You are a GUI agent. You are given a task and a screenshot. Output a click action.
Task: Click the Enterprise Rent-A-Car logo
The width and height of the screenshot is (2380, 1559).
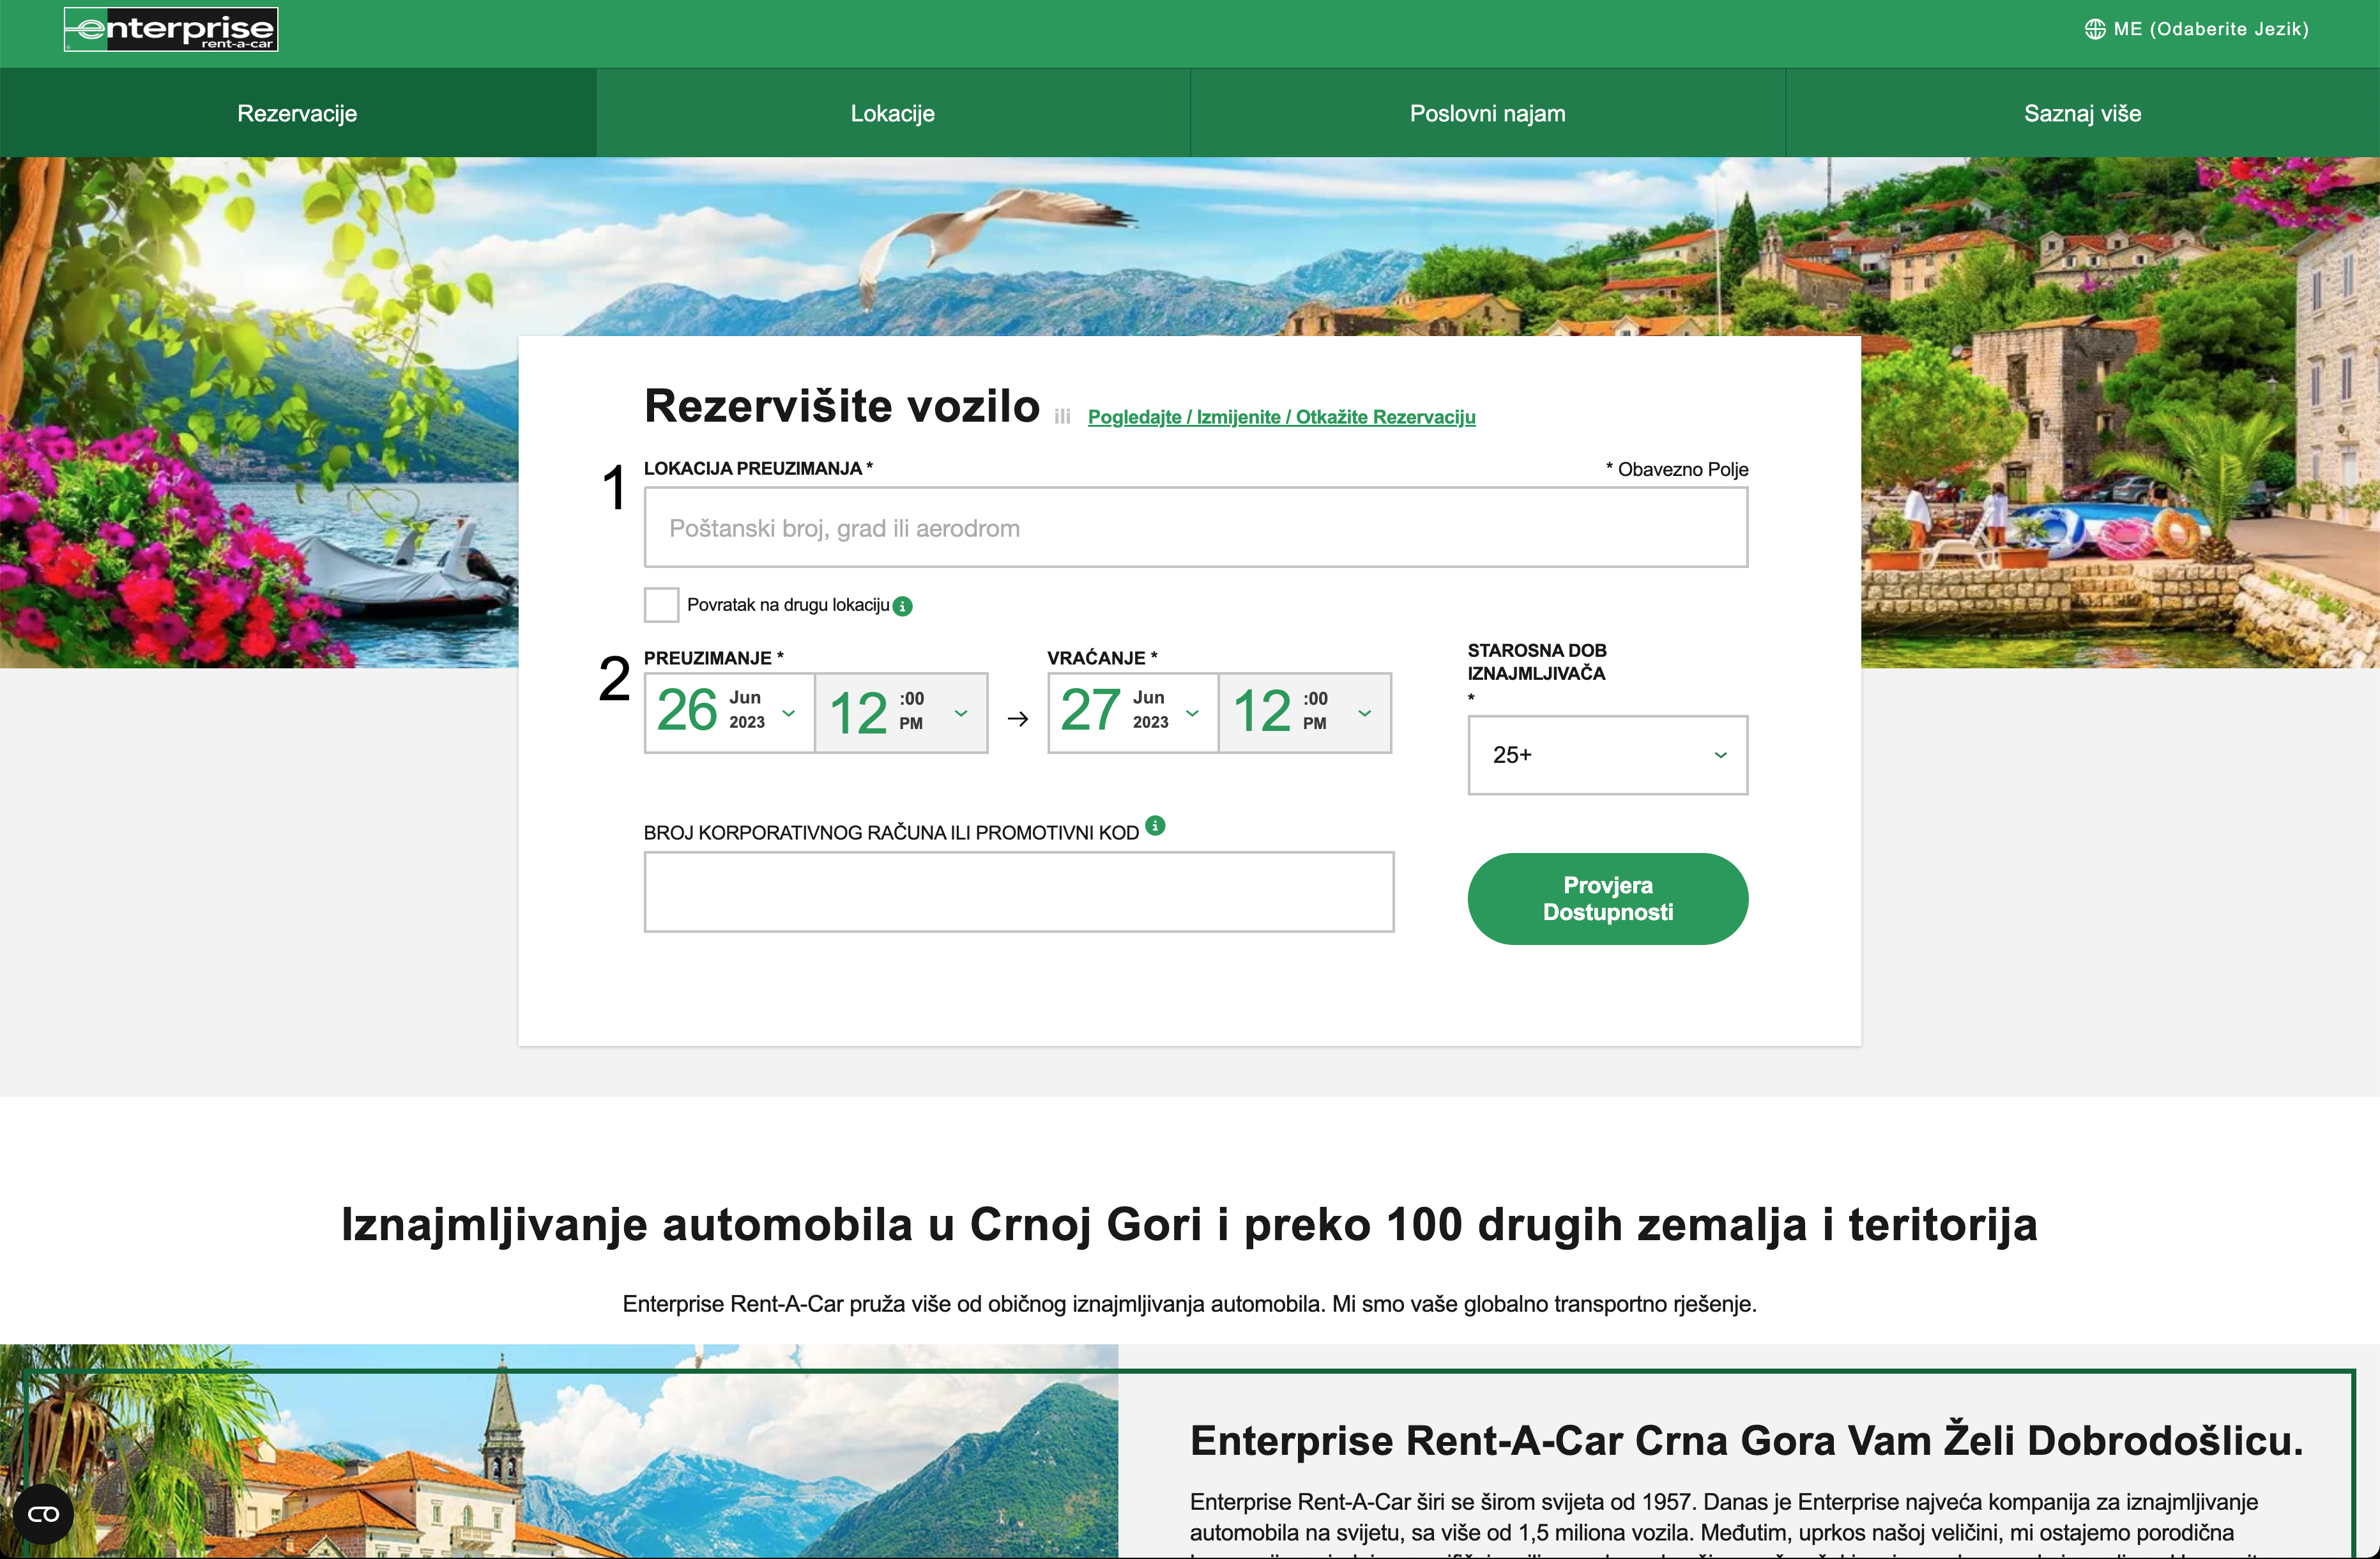[171, 30]
